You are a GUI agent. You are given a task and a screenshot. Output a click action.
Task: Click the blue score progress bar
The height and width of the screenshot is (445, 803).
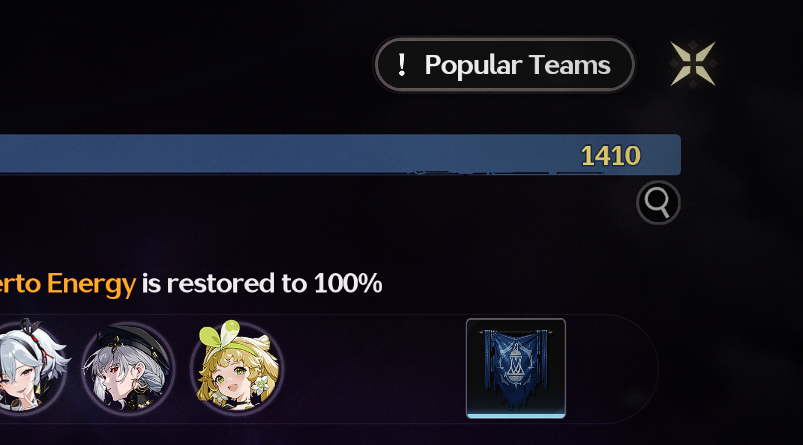340,155
